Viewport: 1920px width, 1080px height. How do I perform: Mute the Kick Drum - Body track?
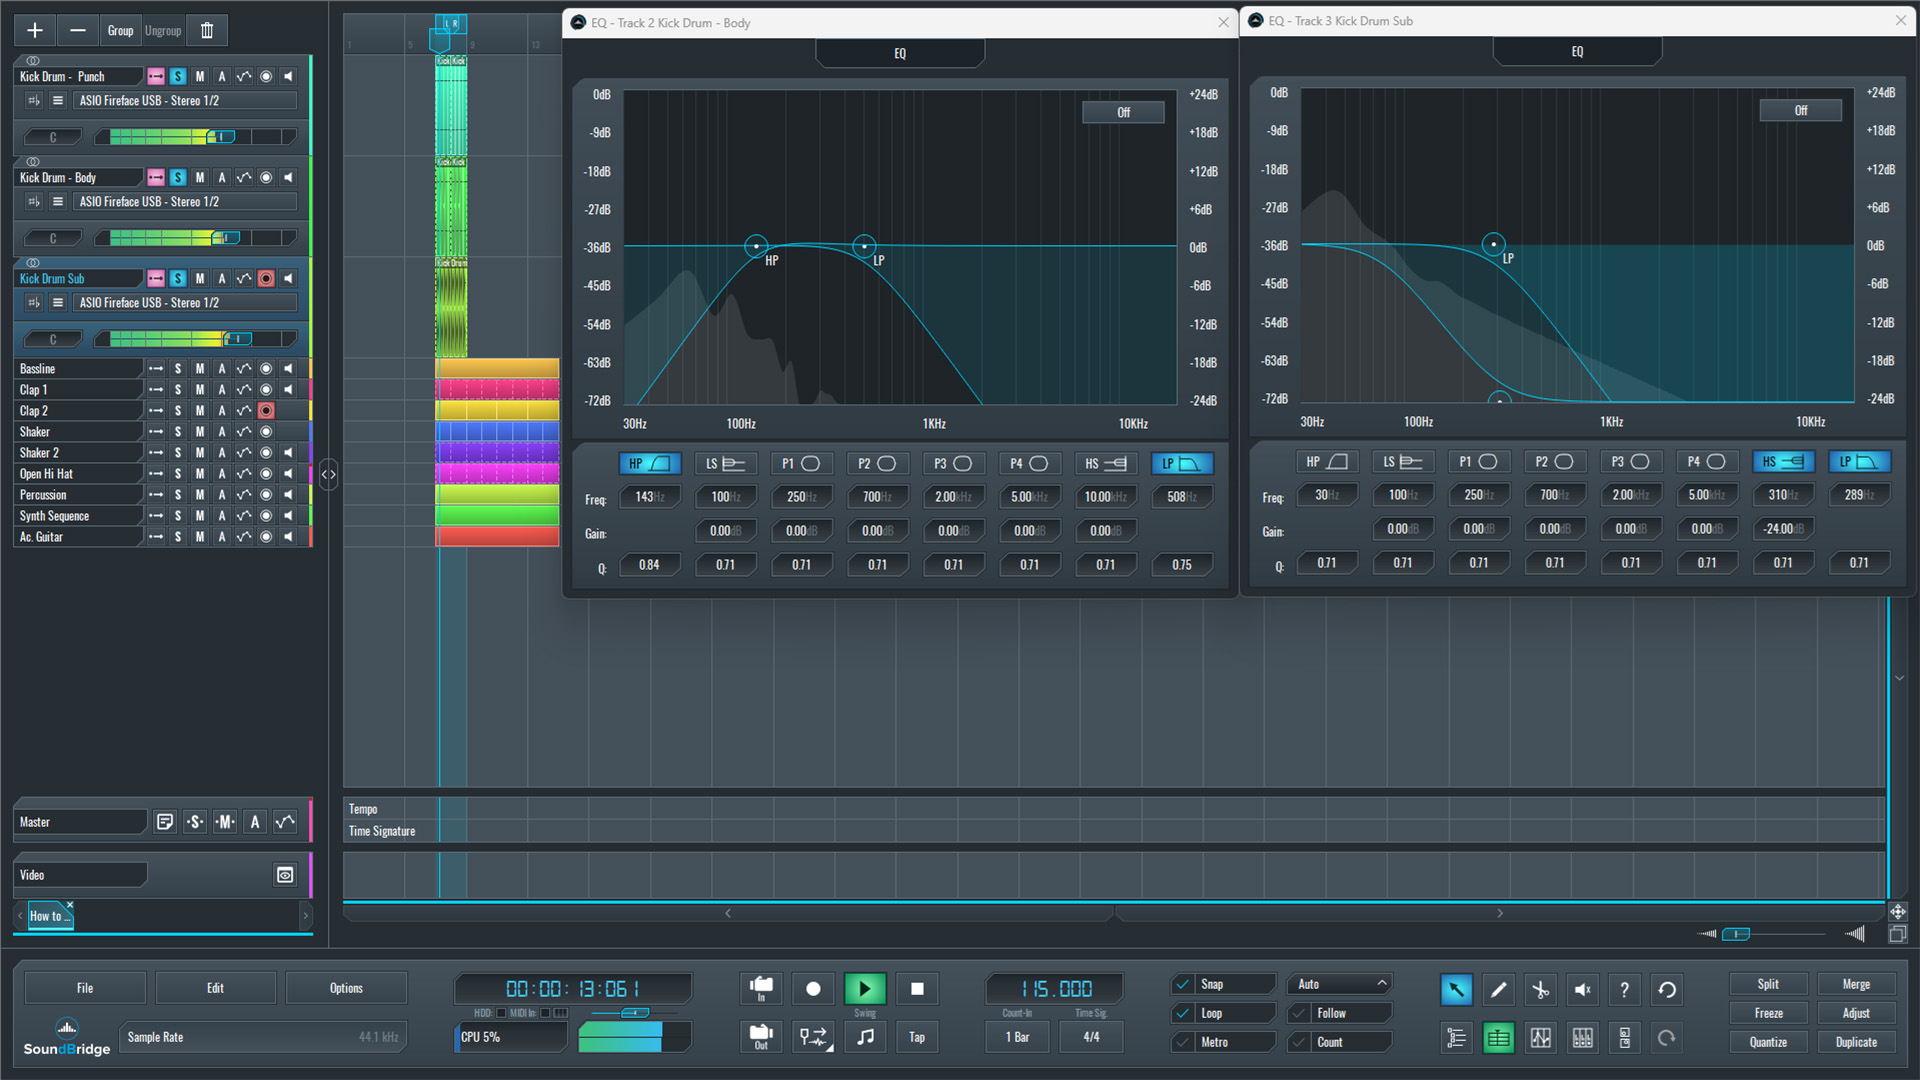tap(200, 178)
